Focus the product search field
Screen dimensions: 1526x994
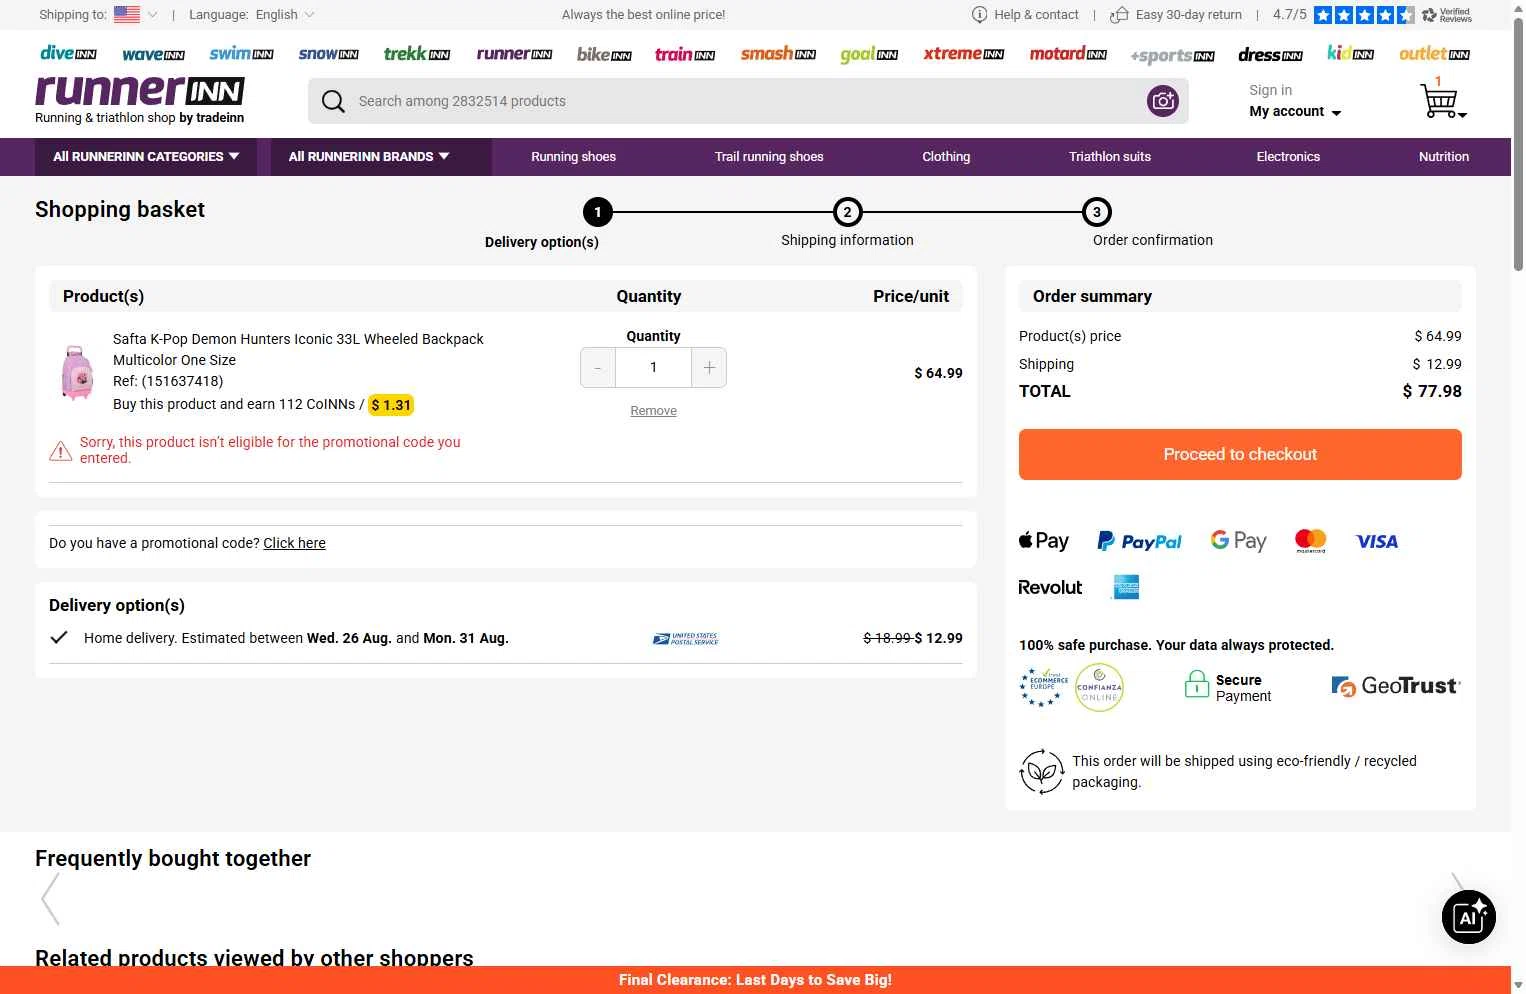748,101
